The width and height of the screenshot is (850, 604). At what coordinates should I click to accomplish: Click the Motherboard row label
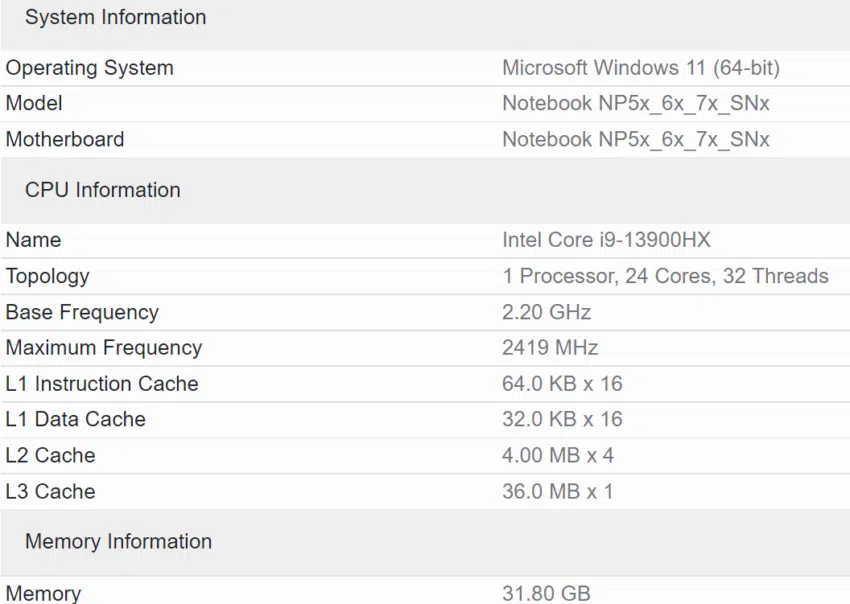pyautogui.click(x=65, y=139)
